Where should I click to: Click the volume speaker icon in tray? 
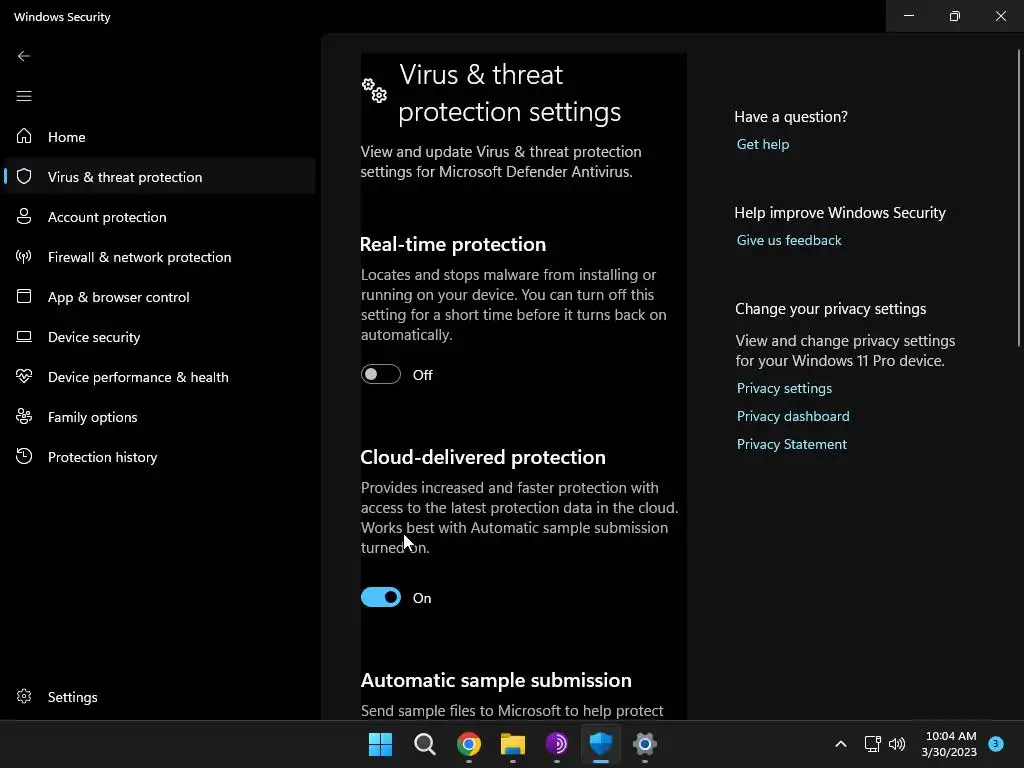click(897, 744)
